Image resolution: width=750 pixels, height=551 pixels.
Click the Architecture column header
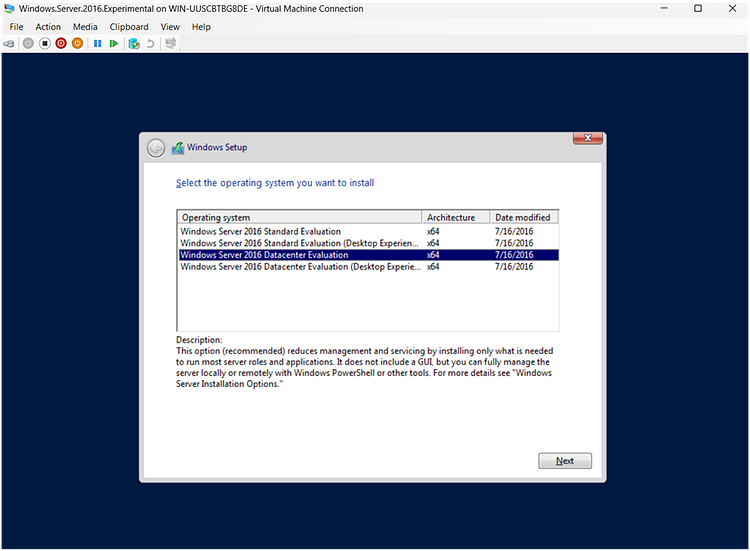[456, 217]
